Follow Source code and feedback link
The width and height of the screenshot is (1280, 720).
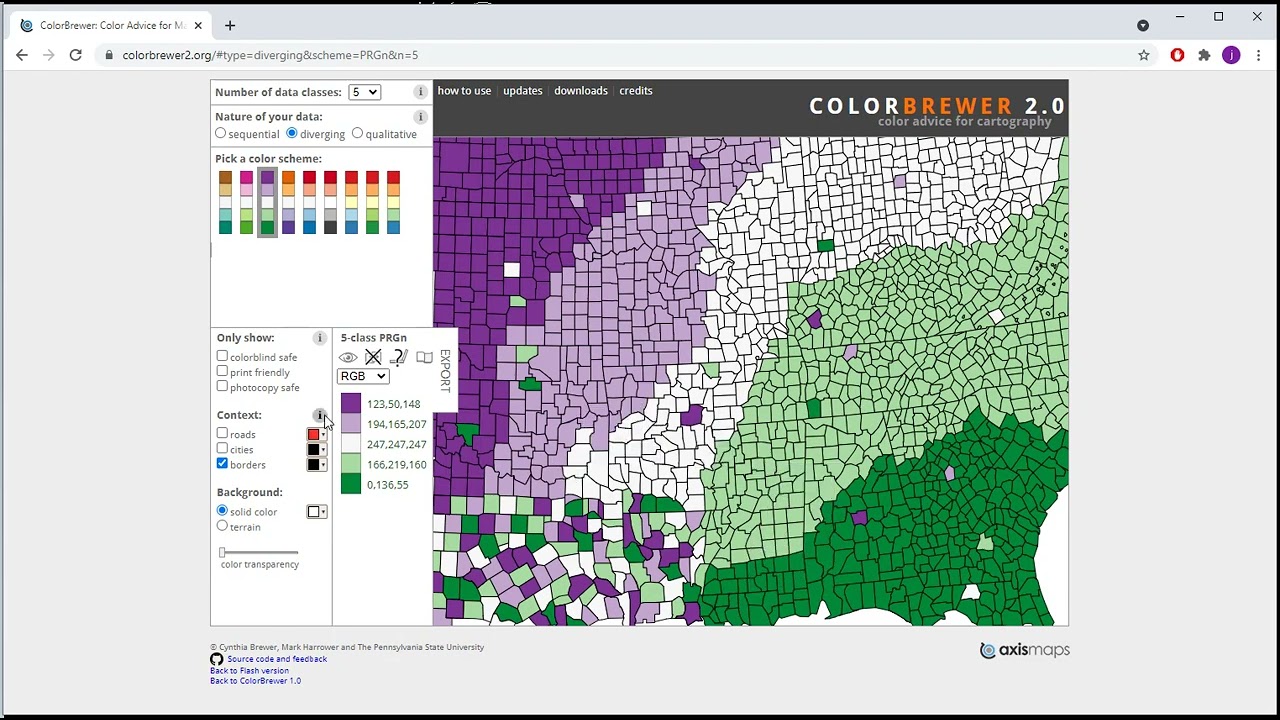click(277, 659)
